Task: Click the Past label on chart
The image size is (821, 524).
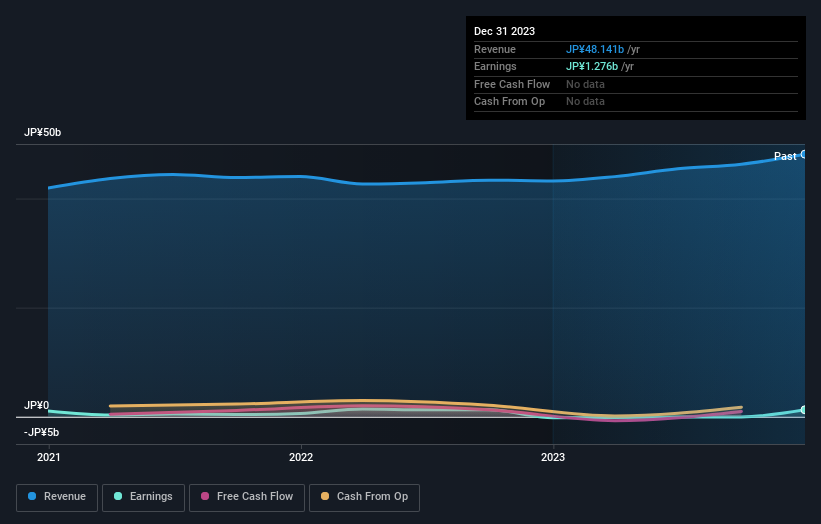Action: coord(785,156)
